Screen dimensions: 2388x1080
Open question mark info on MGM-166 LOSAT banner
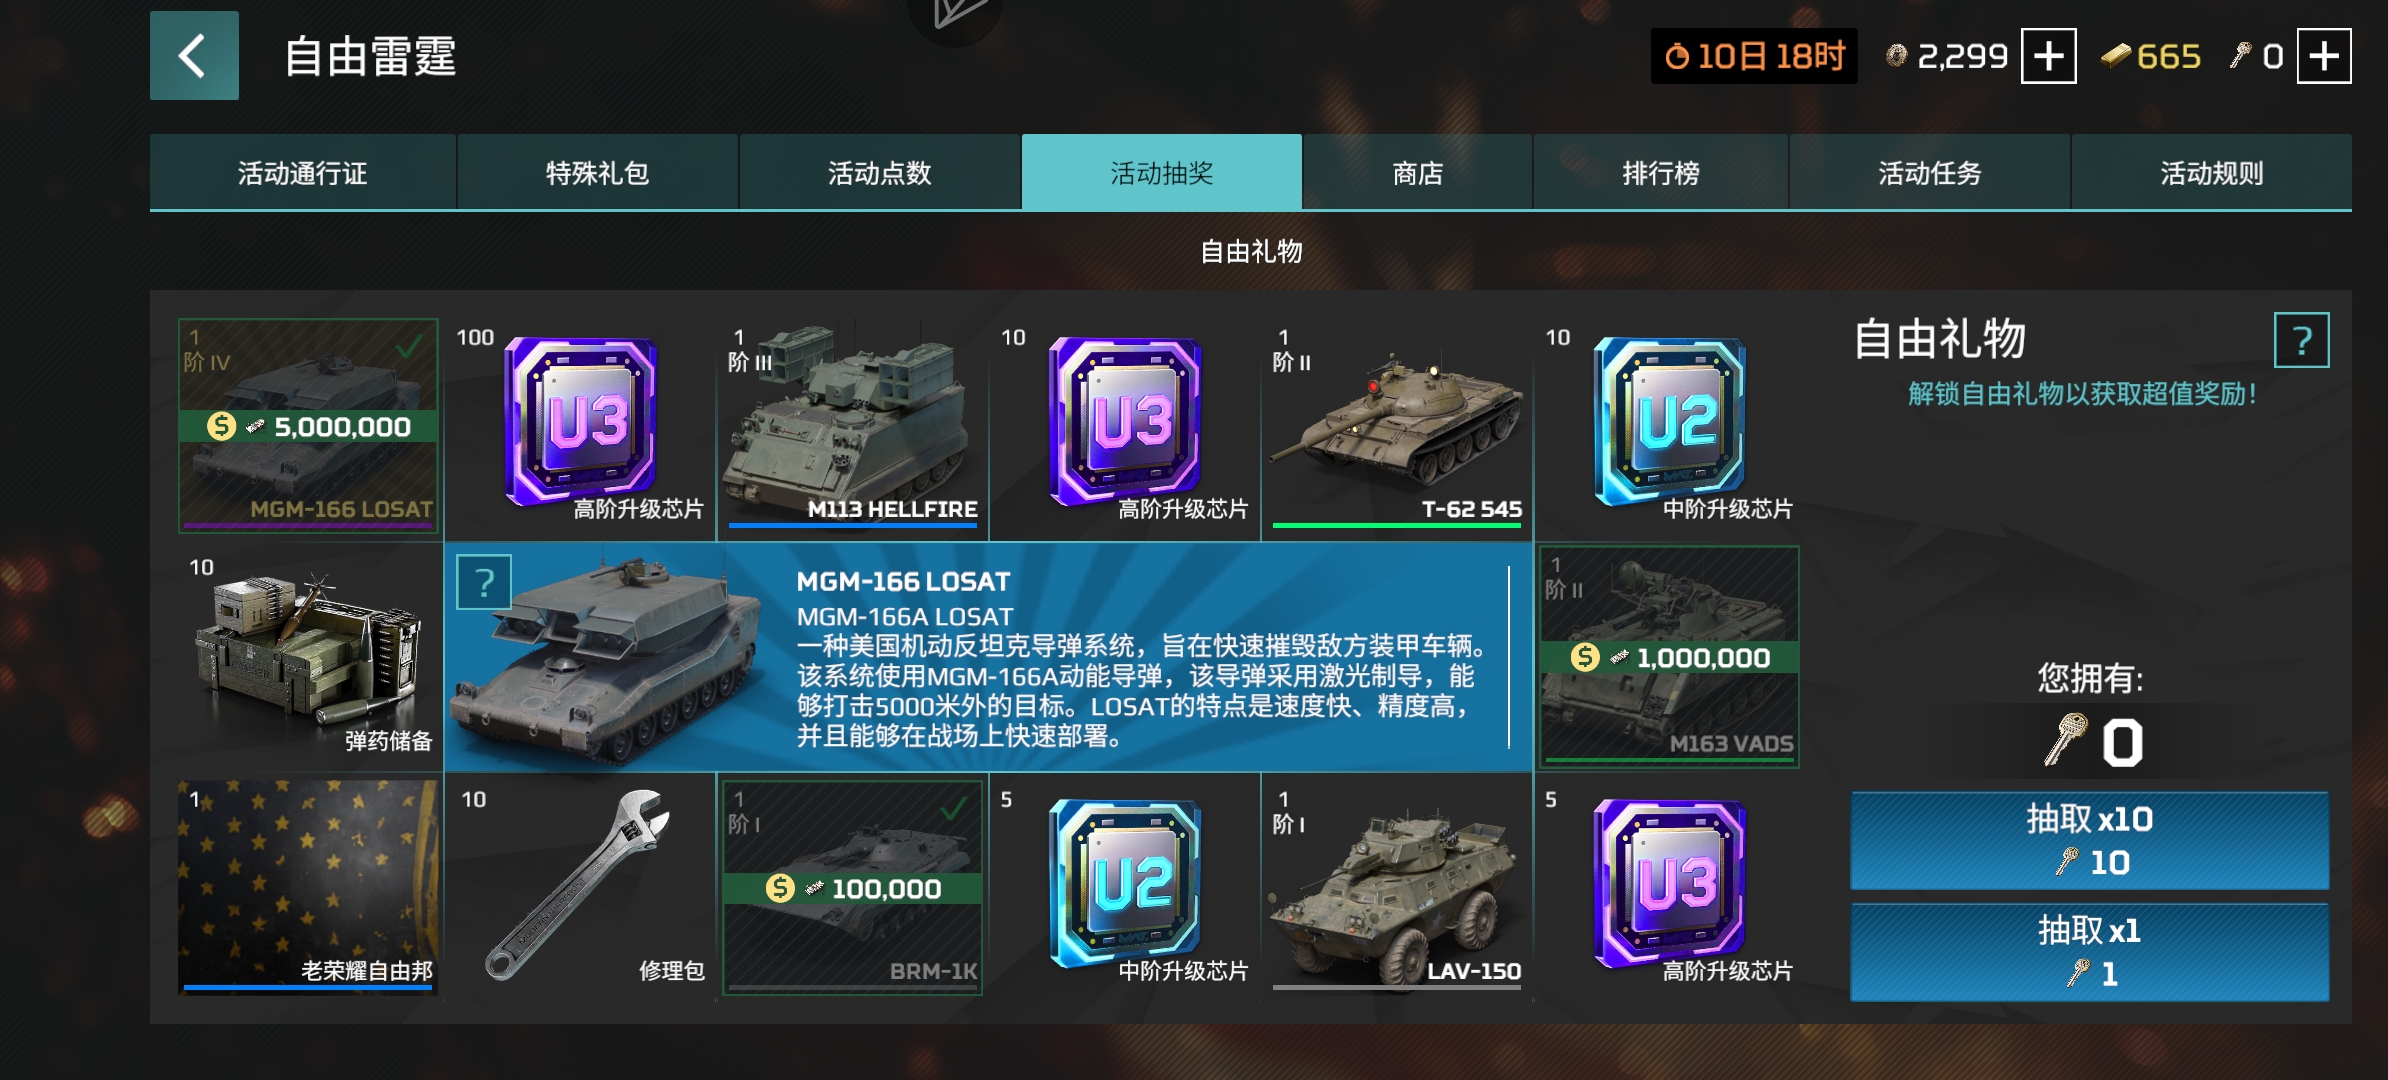tap(484, 582)
